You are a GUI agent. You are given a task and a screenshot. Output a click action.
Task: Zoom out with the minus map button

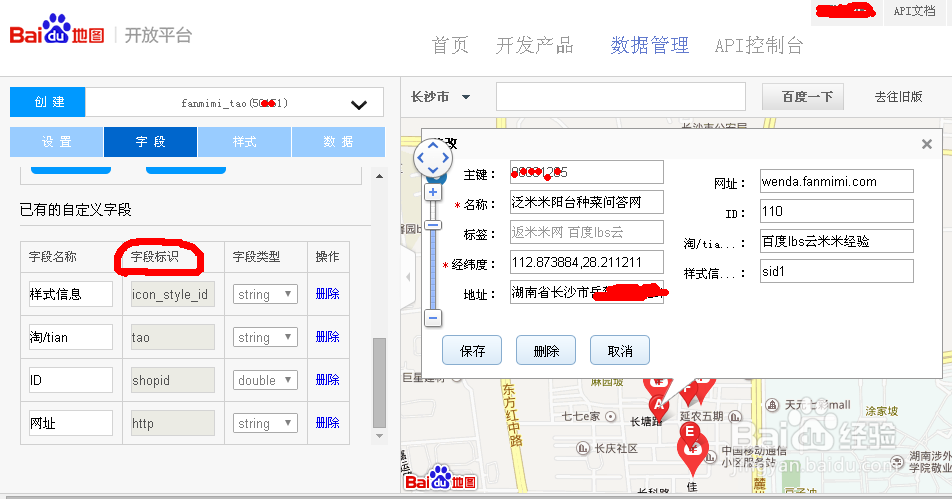[x=432, y=317]
